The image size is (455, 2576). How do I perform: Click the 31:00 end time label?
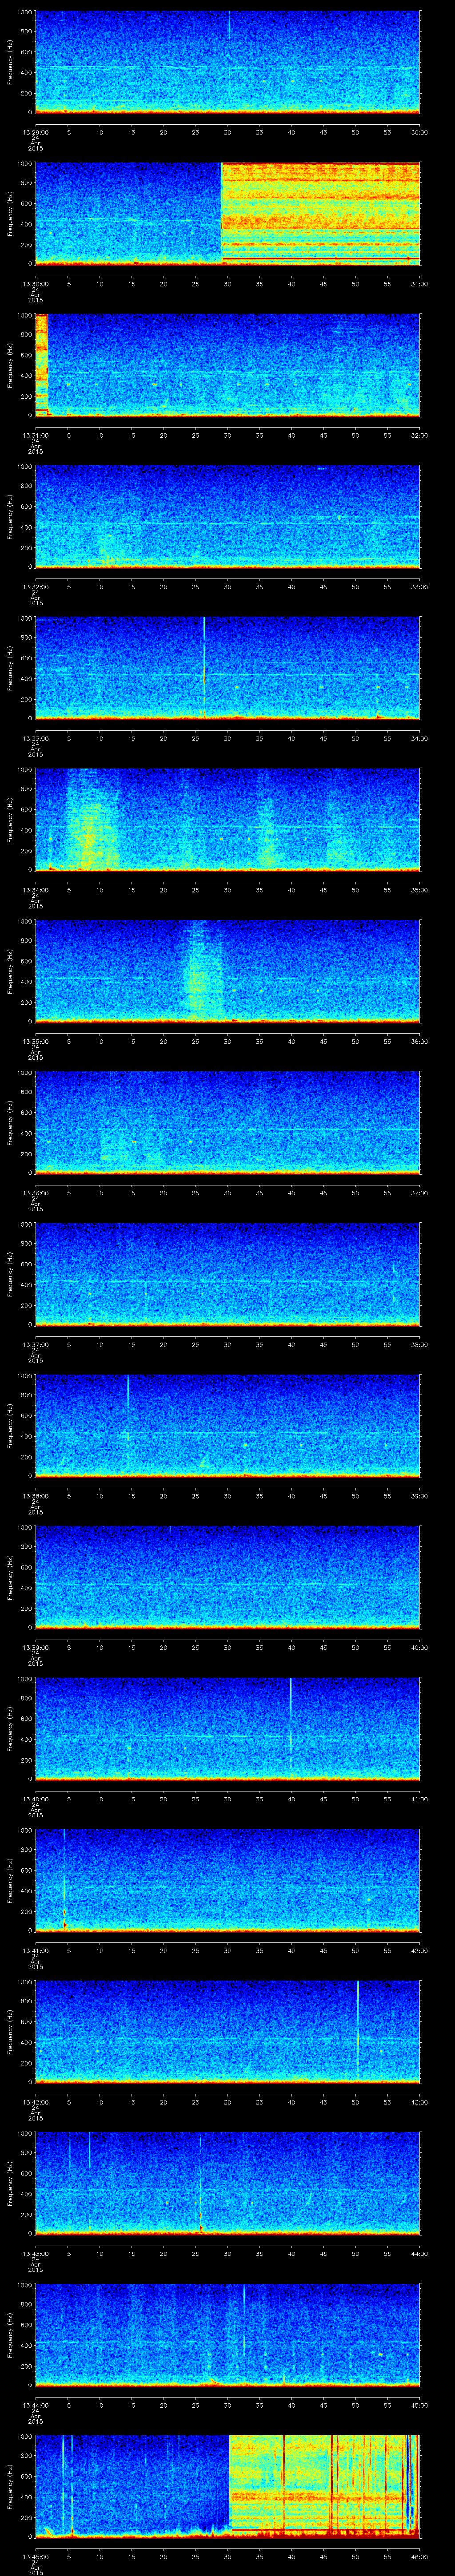click(x=420, y=284)
